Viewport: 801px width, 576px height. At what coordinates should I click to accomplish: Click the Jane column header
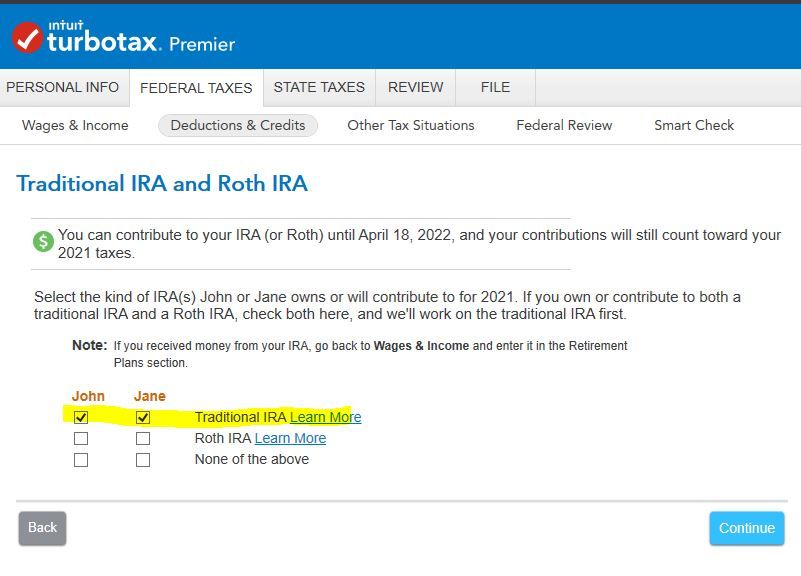(150, 396)
